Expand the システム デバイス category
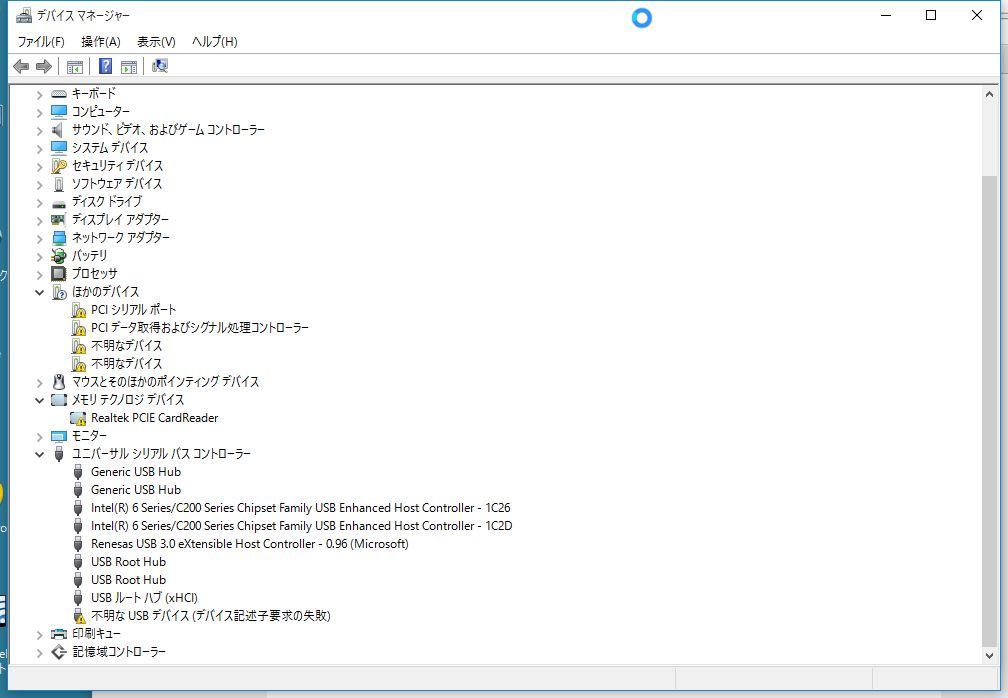Viewport: 1008px width, 698px height. pyautogui.click(x=39, y=148)
